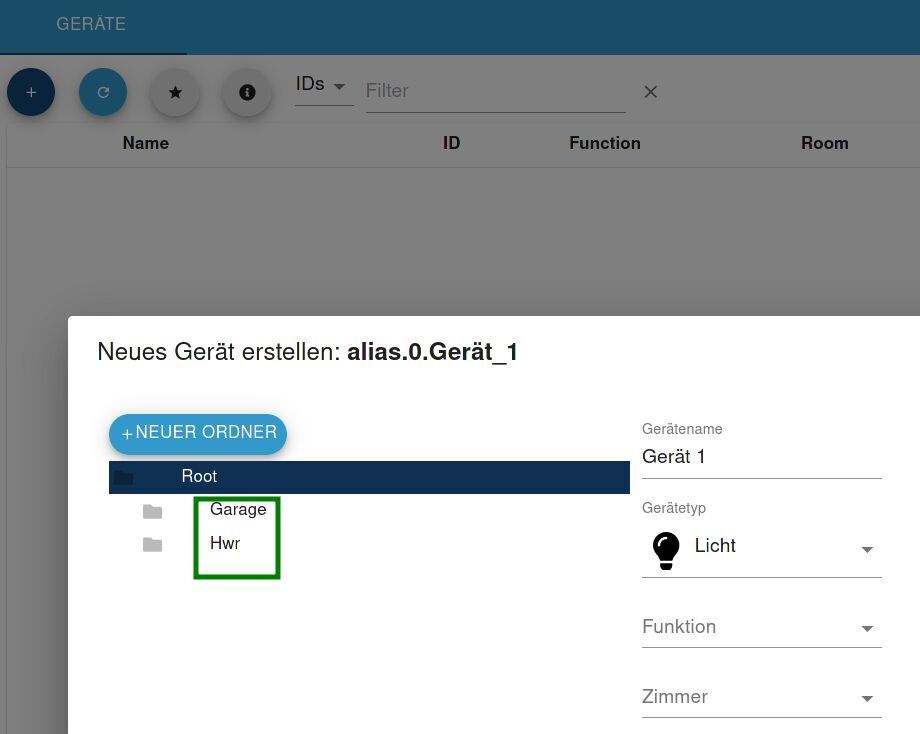This screenshot has height=734, width=920.
Task: Click the Licht light bulb icon
Action: (666, 549)
